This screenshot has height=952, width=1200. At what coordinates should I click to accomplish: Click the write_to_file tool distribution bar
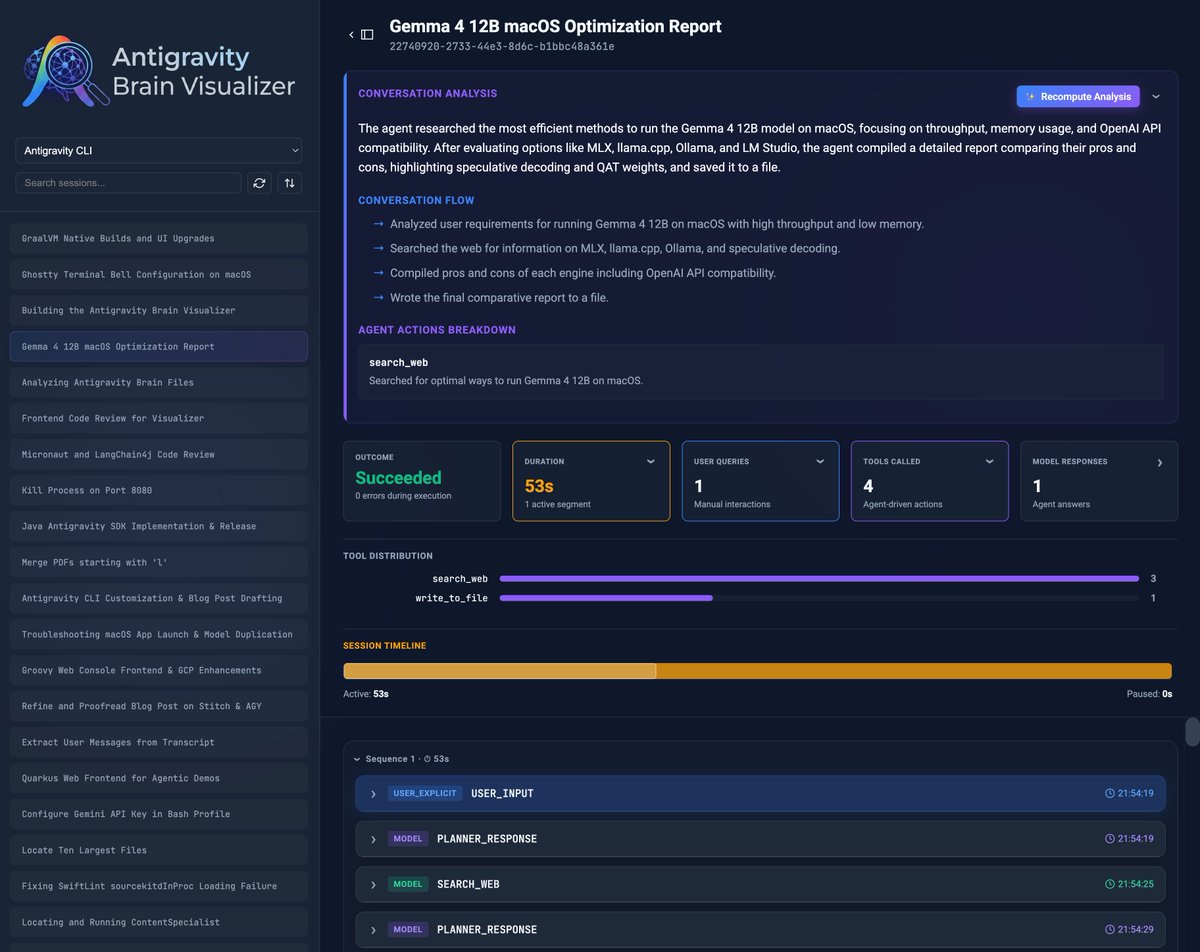606,598
